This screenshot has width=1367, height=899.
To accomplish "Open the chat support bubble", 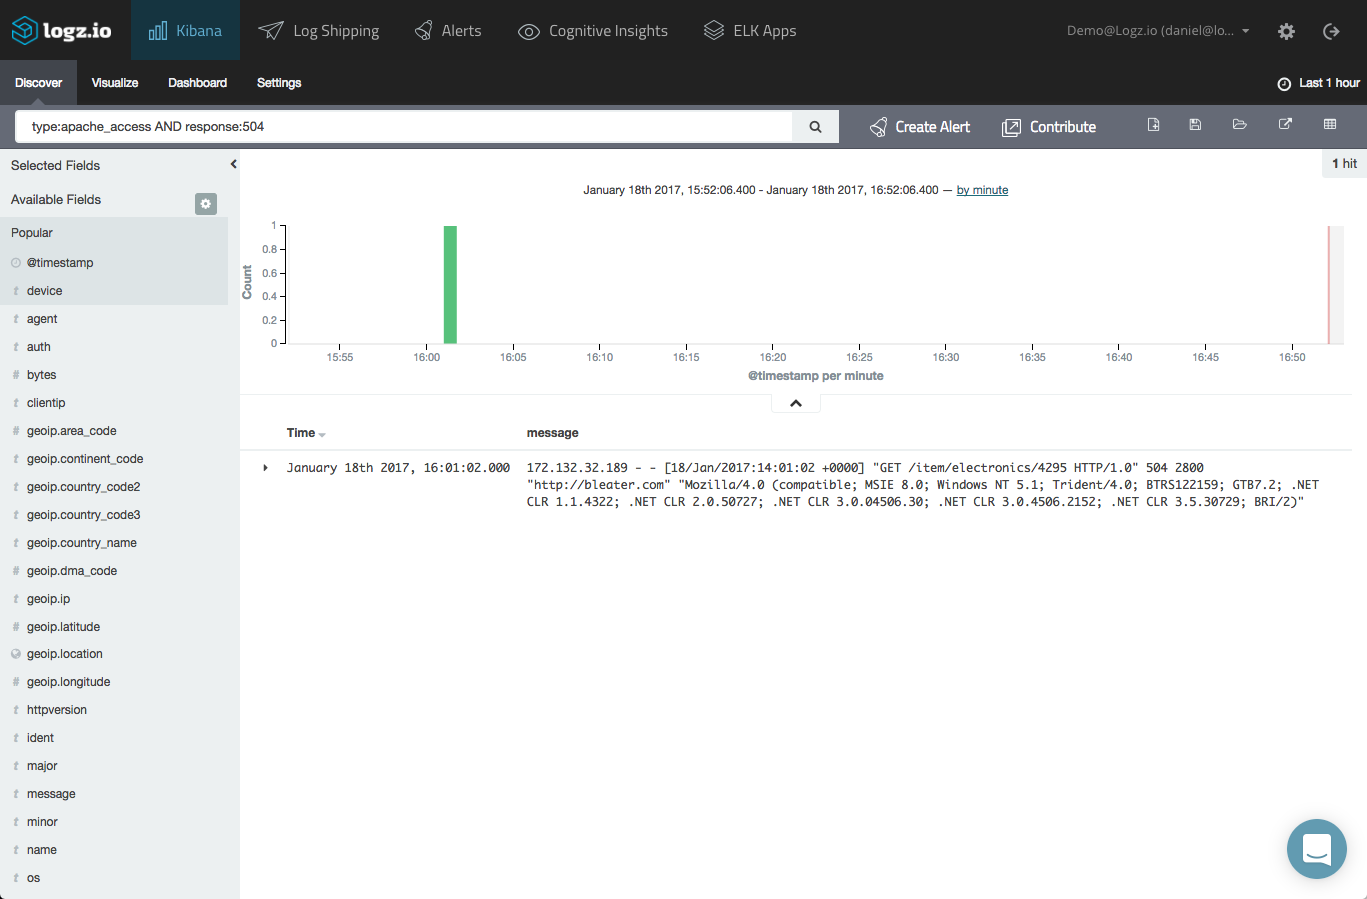I will [x=1317, y=849].
